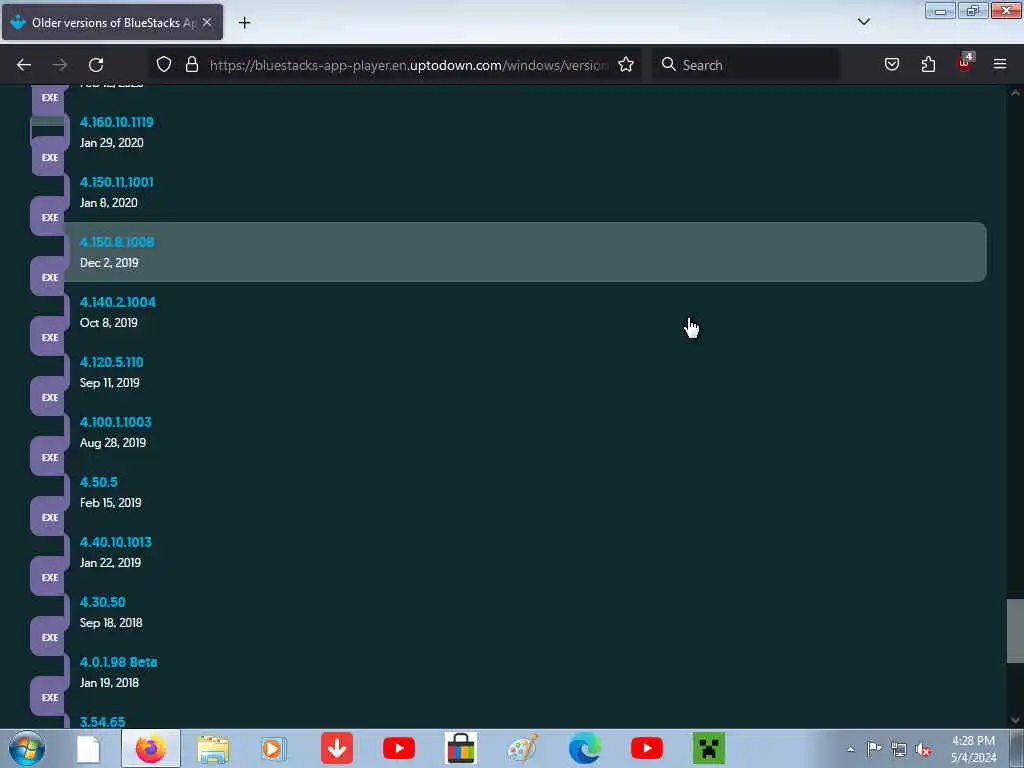Open version 4.120.5.110 download
This screenshot has height=768, width=1024.
point(111,362)
